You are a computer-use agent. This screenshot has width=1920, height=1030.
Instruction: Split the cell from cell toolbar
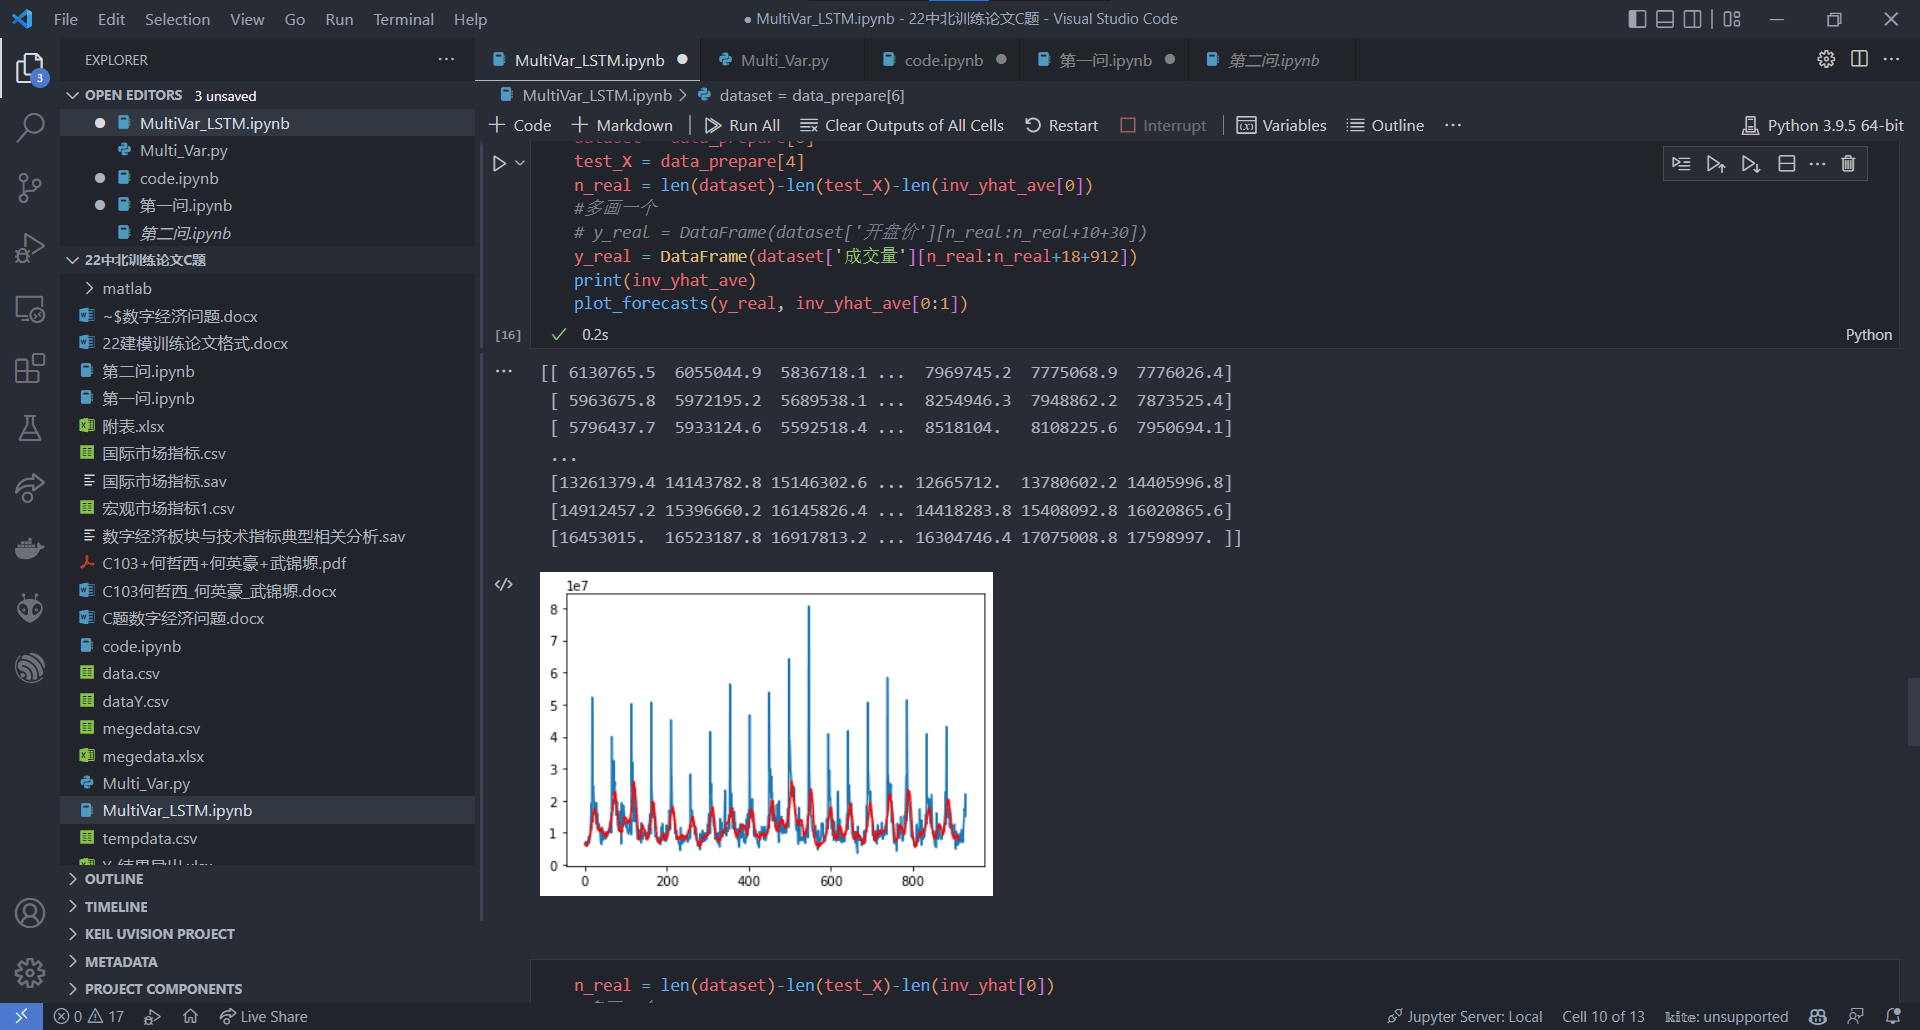pos(1786,164)
